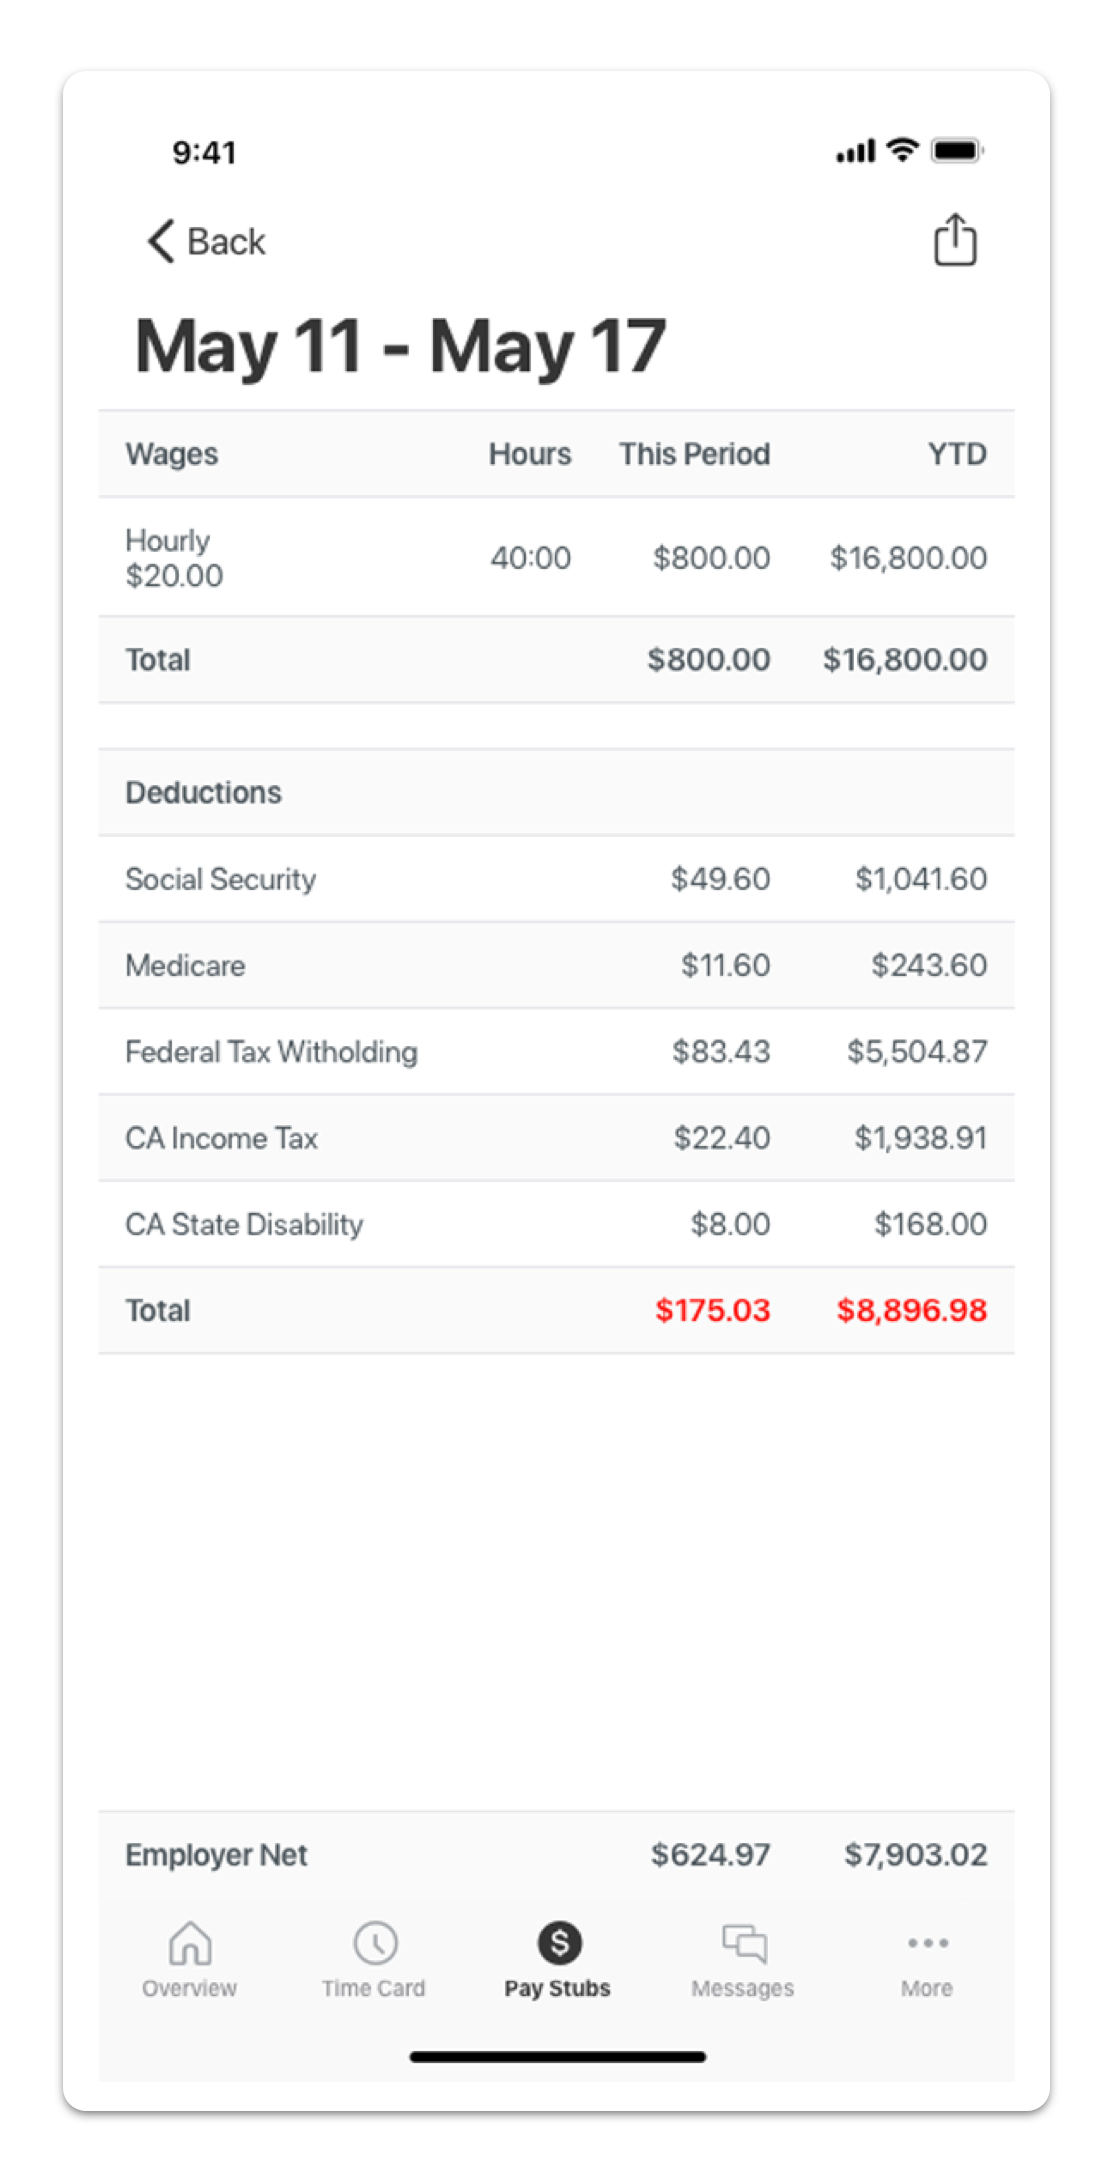
Task: Tap the Employer Net summary row
Action: click(556, 1853)
